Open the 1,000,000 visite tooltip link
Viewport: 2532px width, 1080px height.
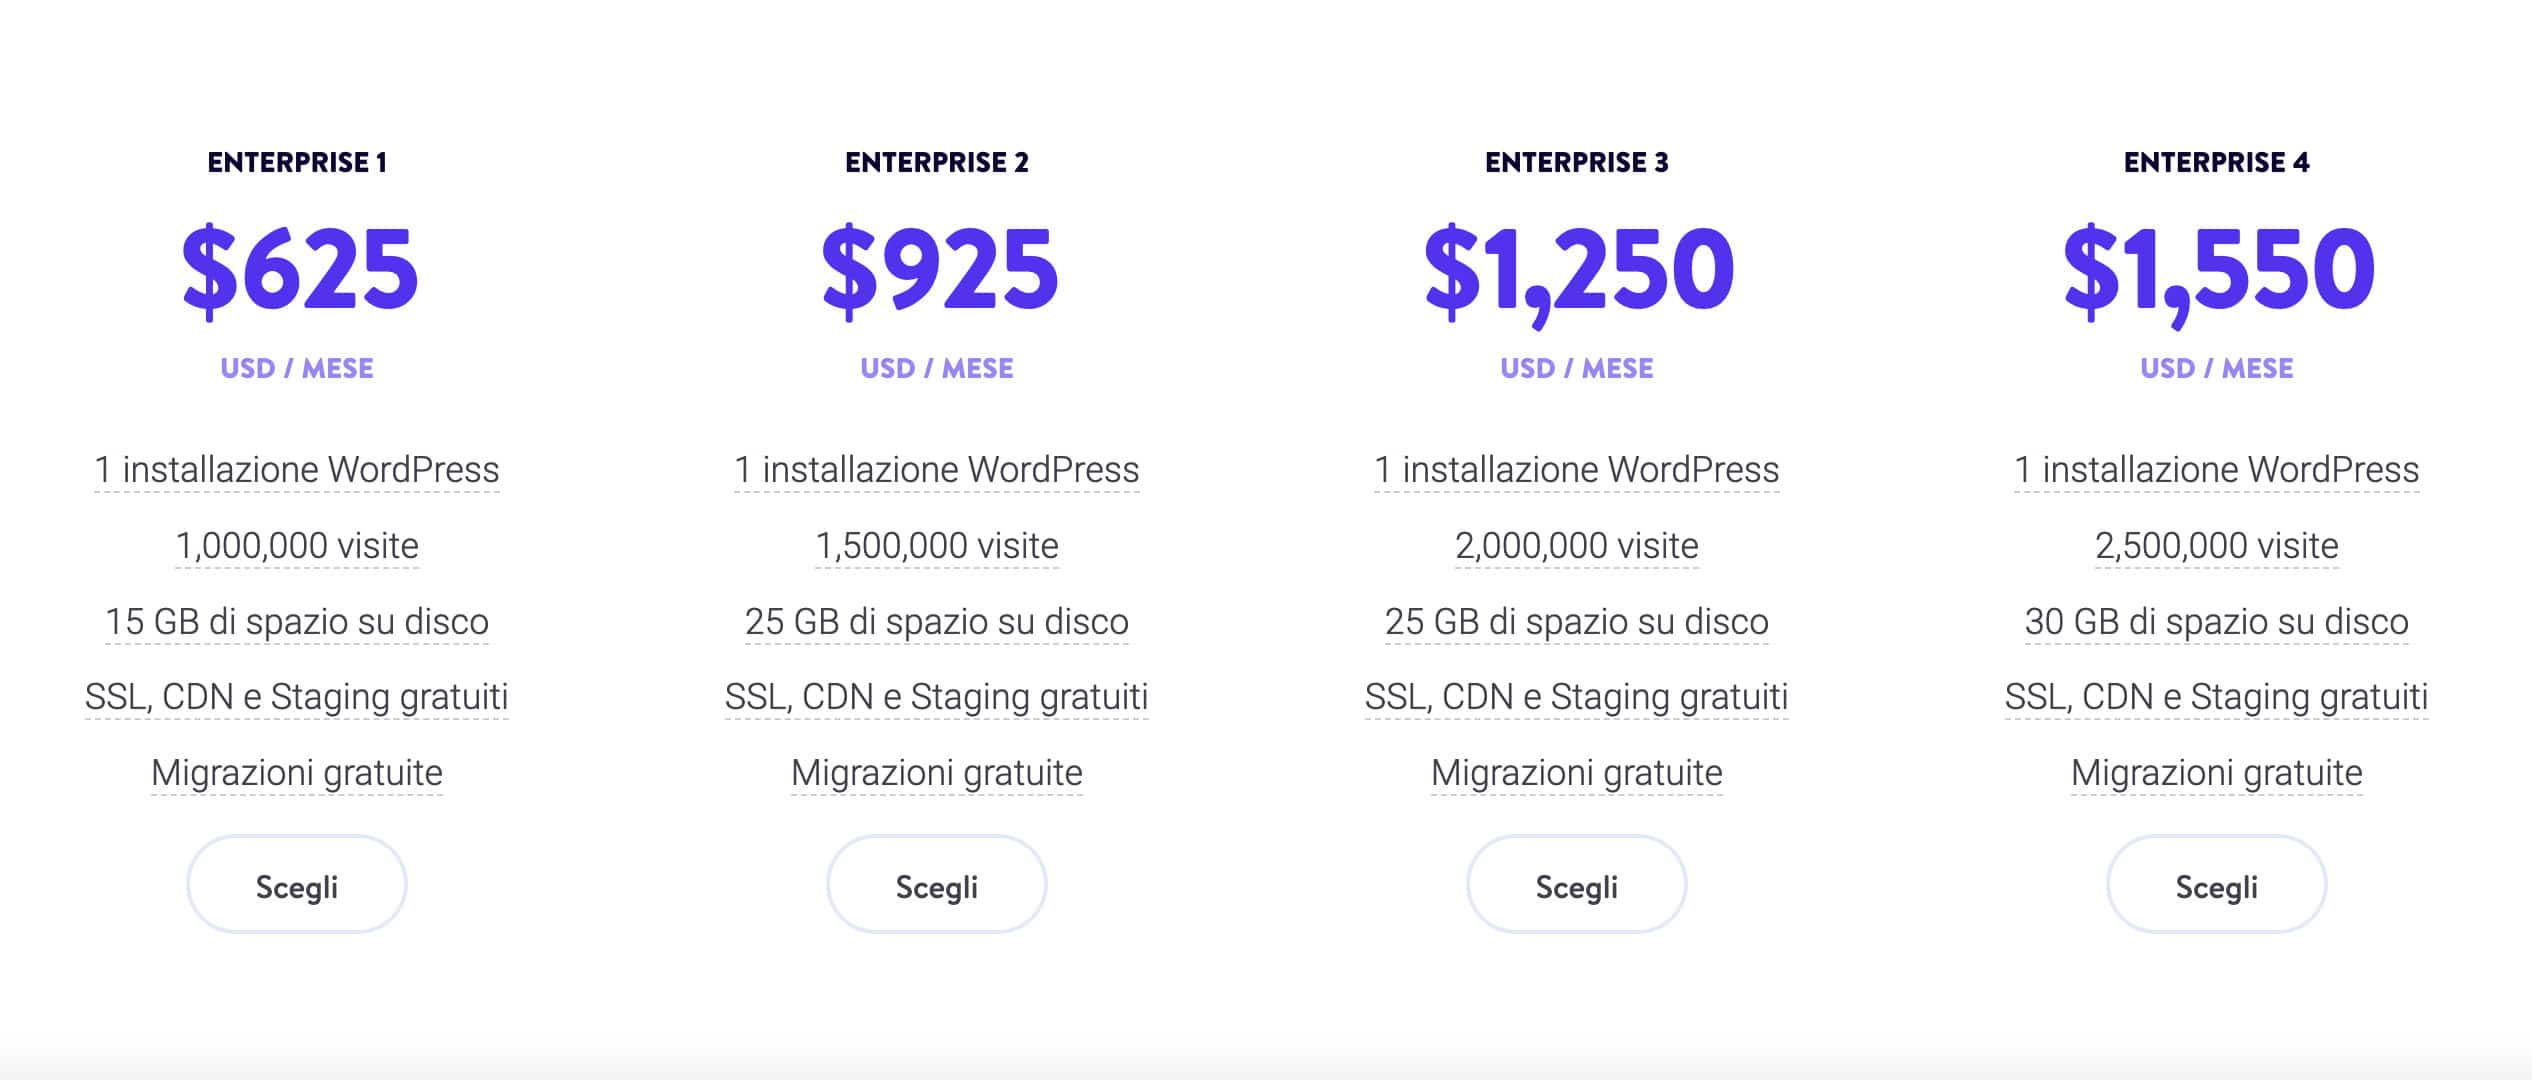click(x=297, y=546)
